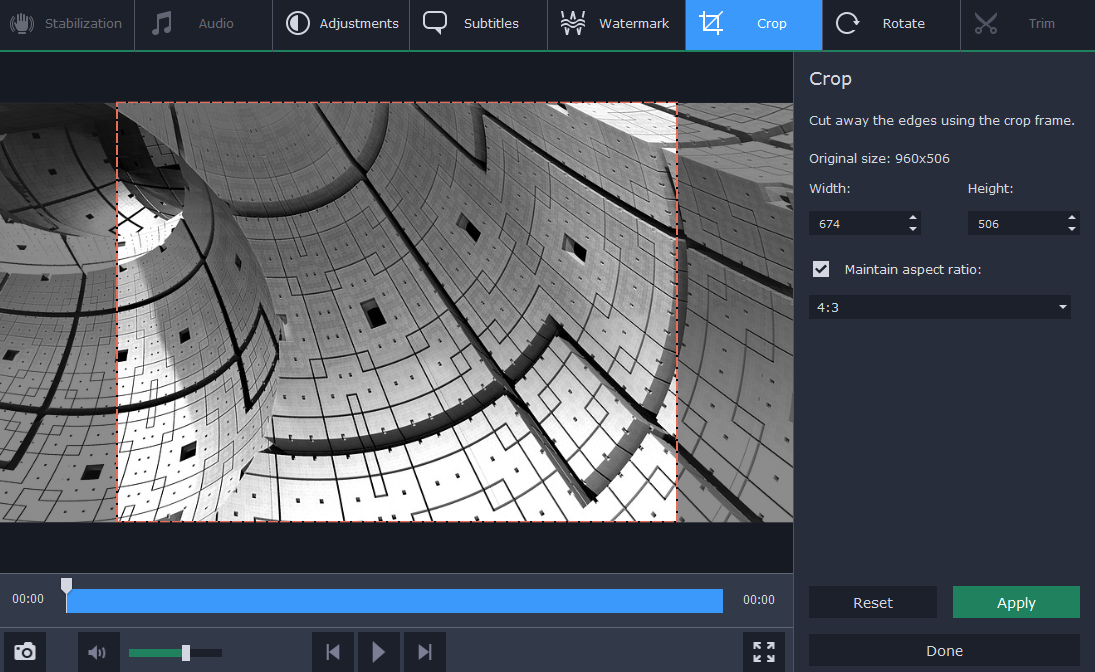The width and height of the screenshot is (1095, 672).
Task: Toggle the Maintain aspect ratio checkbox
Action: tap(821, 269)
